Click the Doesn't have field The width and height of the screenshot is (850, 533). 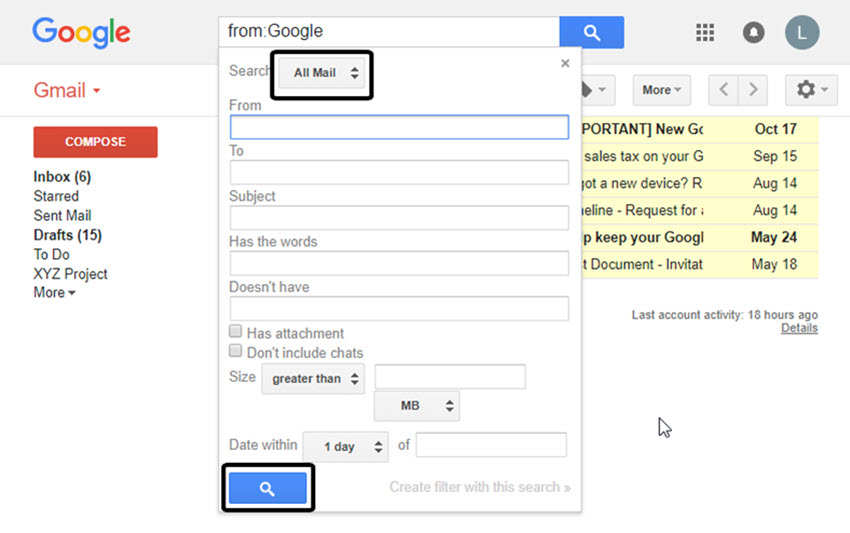click(400, 309)
